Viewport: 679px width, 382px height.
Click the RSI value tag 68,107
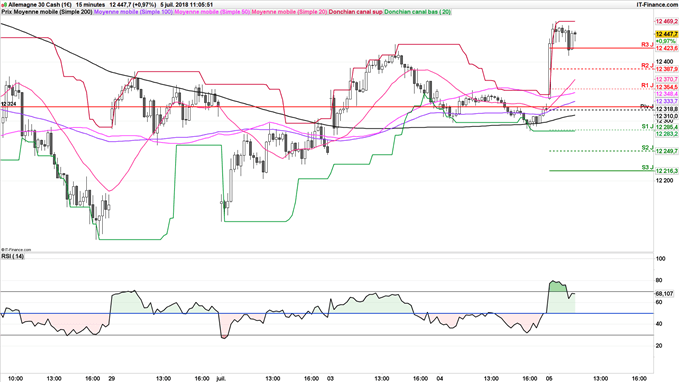tap(665, 294)
